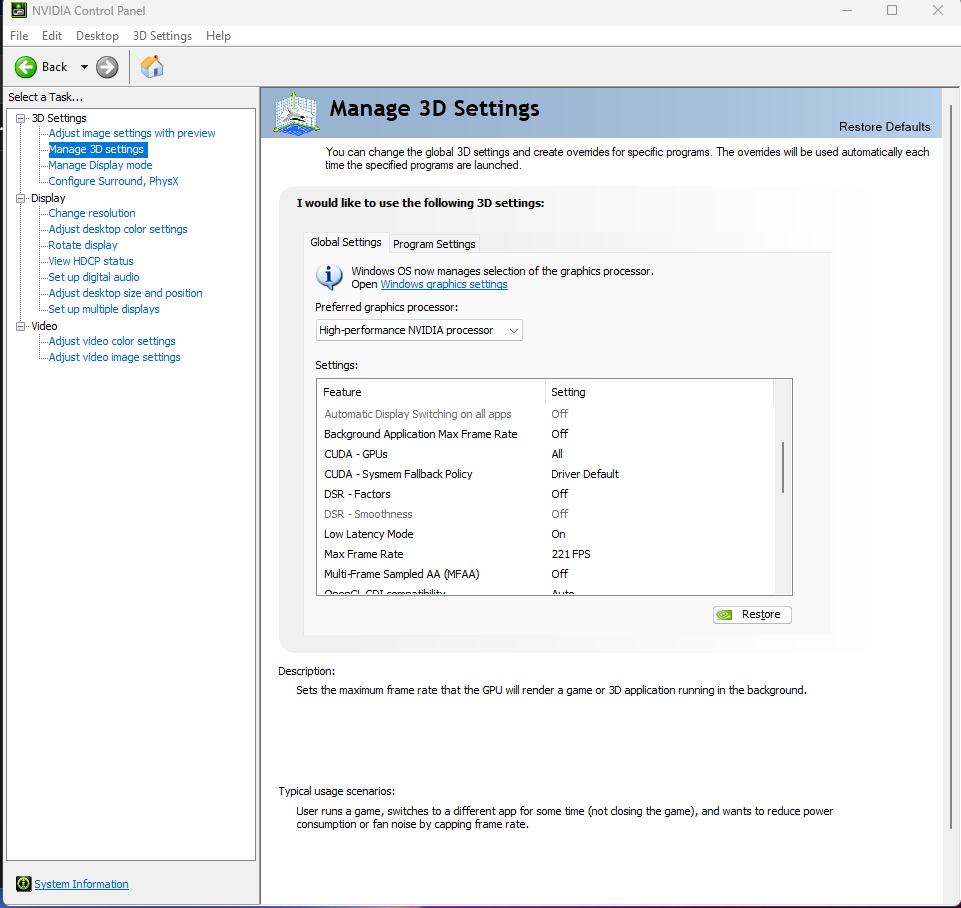Click the Driver Default setting value
This screenshot has width=961, height=908.
pos(585,474)
